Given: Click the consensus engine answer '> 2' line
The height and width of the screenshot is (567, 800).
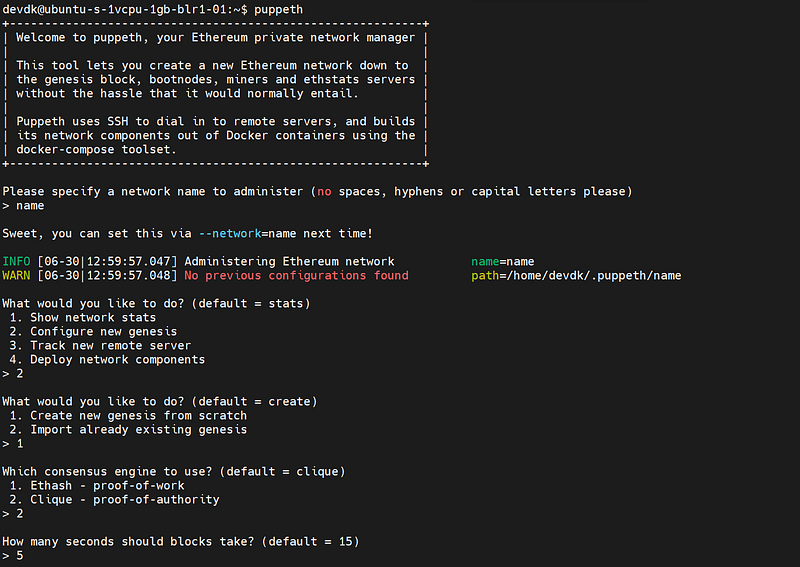Looking at the screenshot, I should (13, 513).
